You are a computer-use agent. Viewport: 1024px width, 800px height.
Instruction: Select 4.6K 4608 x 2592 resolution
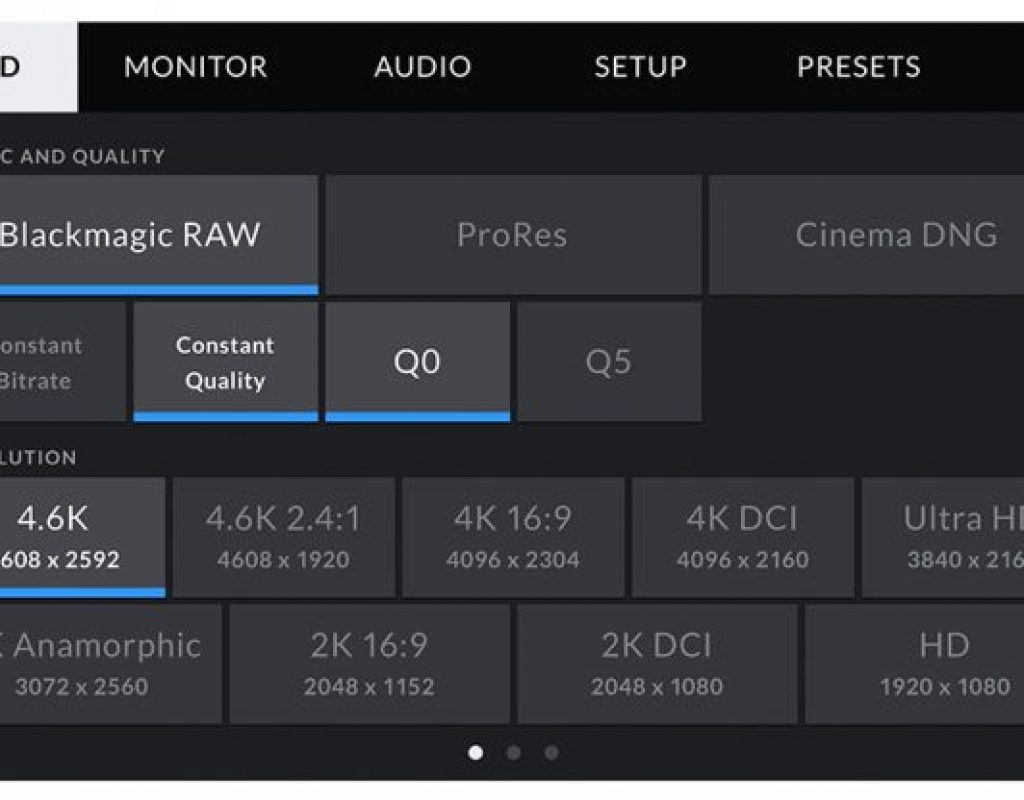click(x=82, y=537)
